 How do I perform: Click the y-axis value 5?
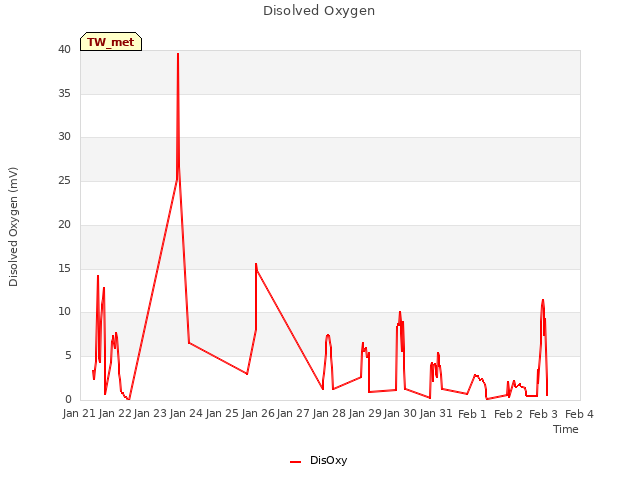click(68, 356)
